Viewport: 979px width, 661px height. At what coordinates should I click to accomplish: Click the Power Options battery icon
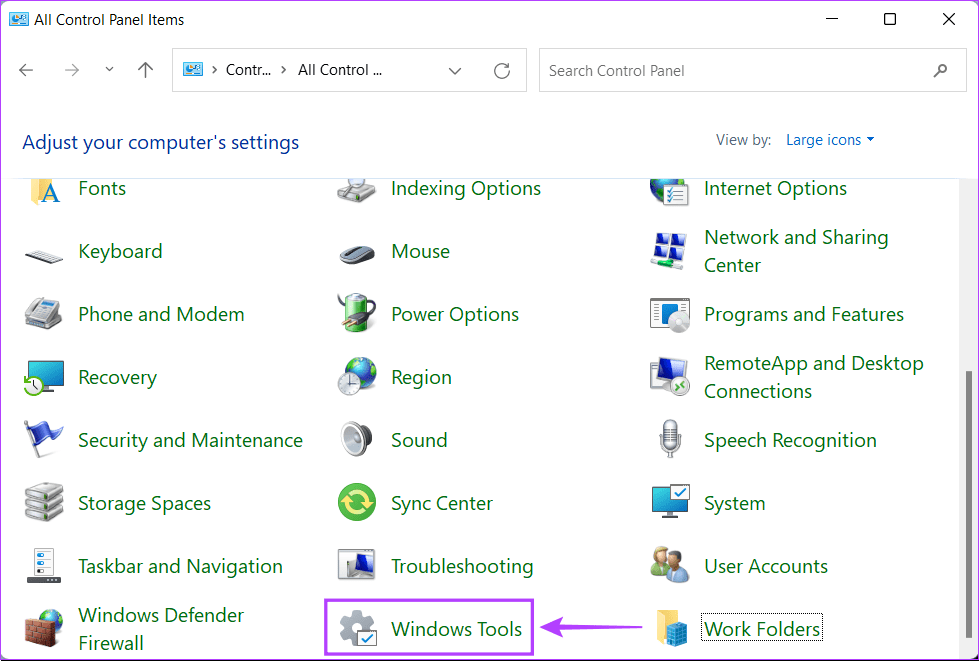pyautogui.click(x=356, y=314)
